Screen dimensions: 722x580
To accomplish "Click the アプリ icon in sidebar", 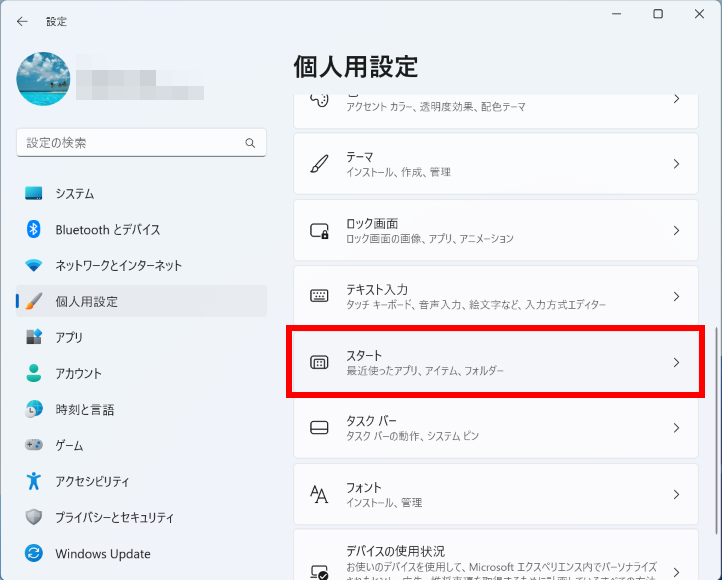I will (34, 337).
